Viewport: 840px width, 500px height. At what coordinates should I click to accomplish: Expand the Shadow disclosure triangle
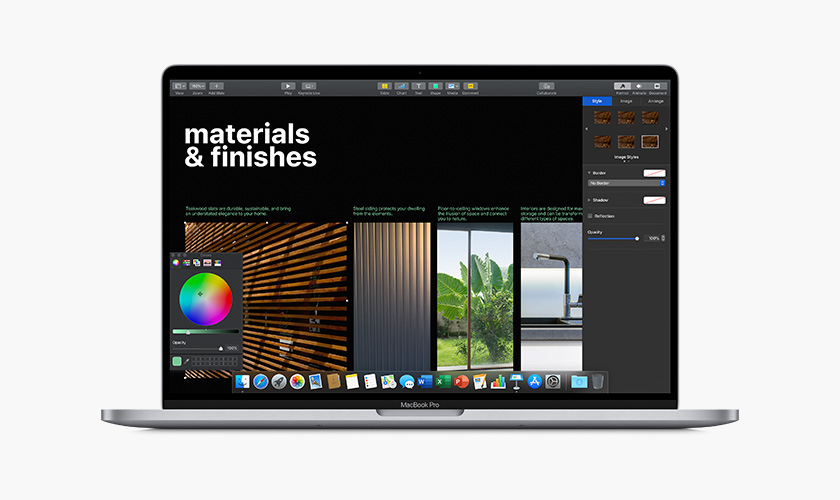tap(589, 200)
